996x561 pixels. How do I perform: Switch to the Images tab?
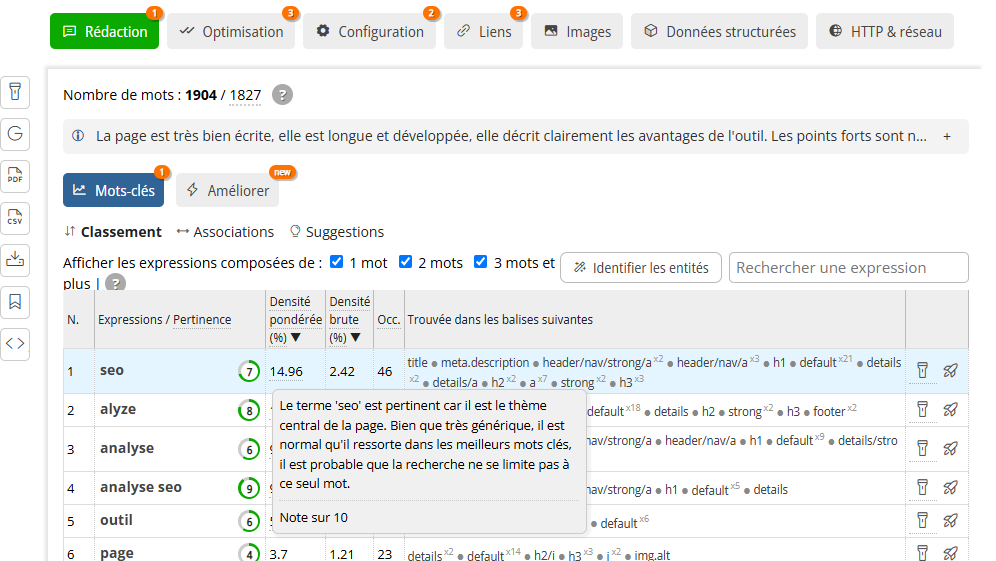tap(577, 31)
